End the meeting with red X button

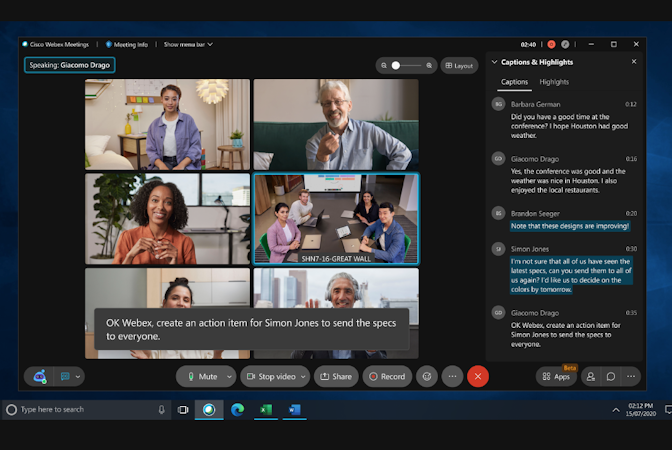(x=478, y=377)
